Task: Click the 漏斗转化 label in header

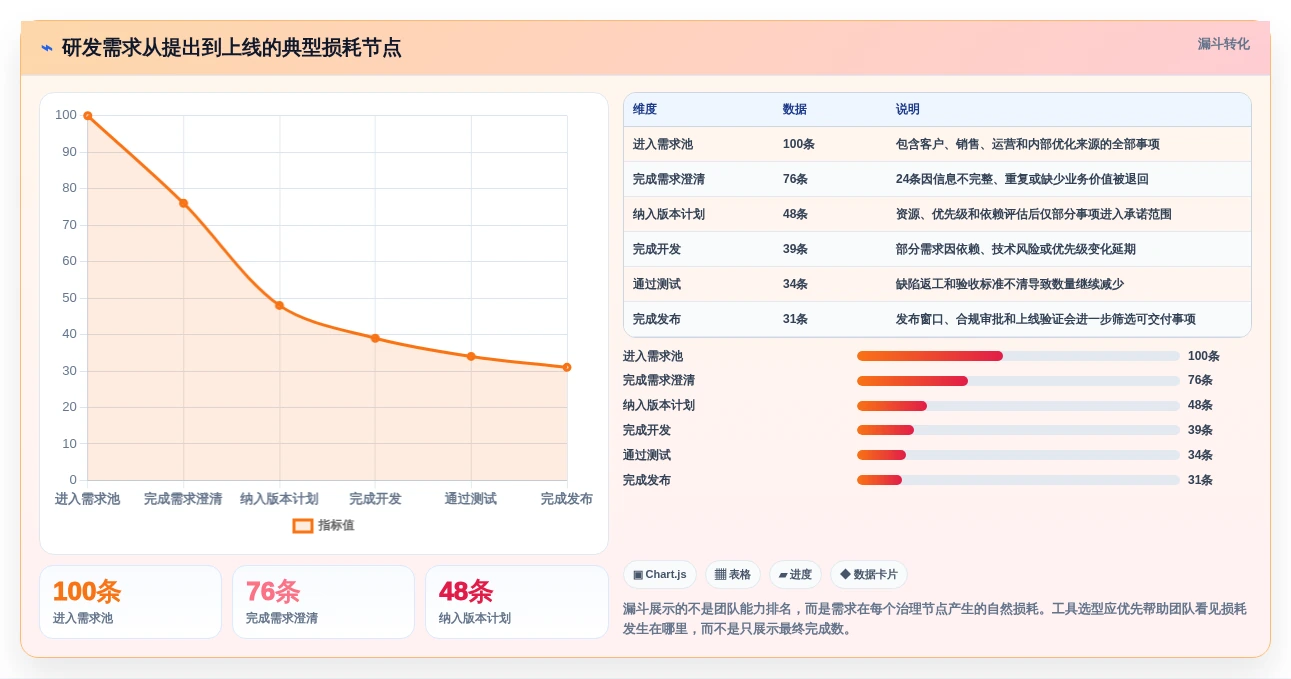Action: [1224, 44]
